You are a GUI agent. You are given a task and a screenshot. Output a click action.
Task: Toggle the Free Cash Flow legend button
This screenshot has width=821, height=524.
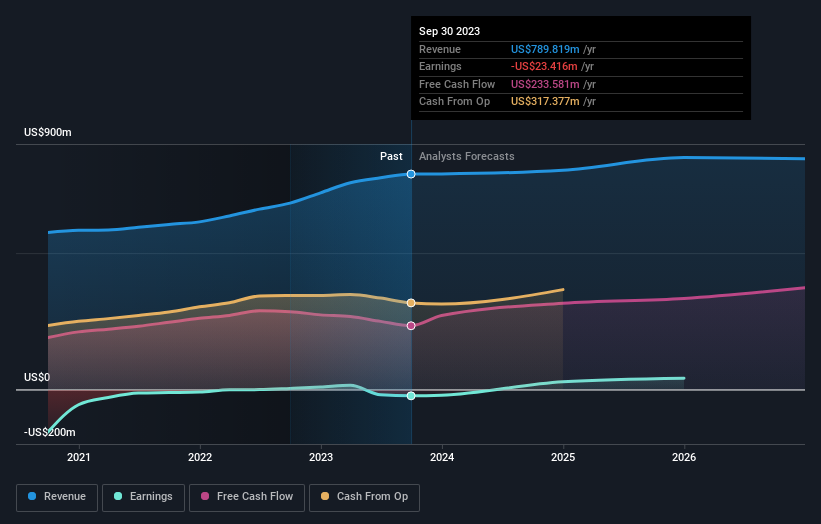coord(247,497)
